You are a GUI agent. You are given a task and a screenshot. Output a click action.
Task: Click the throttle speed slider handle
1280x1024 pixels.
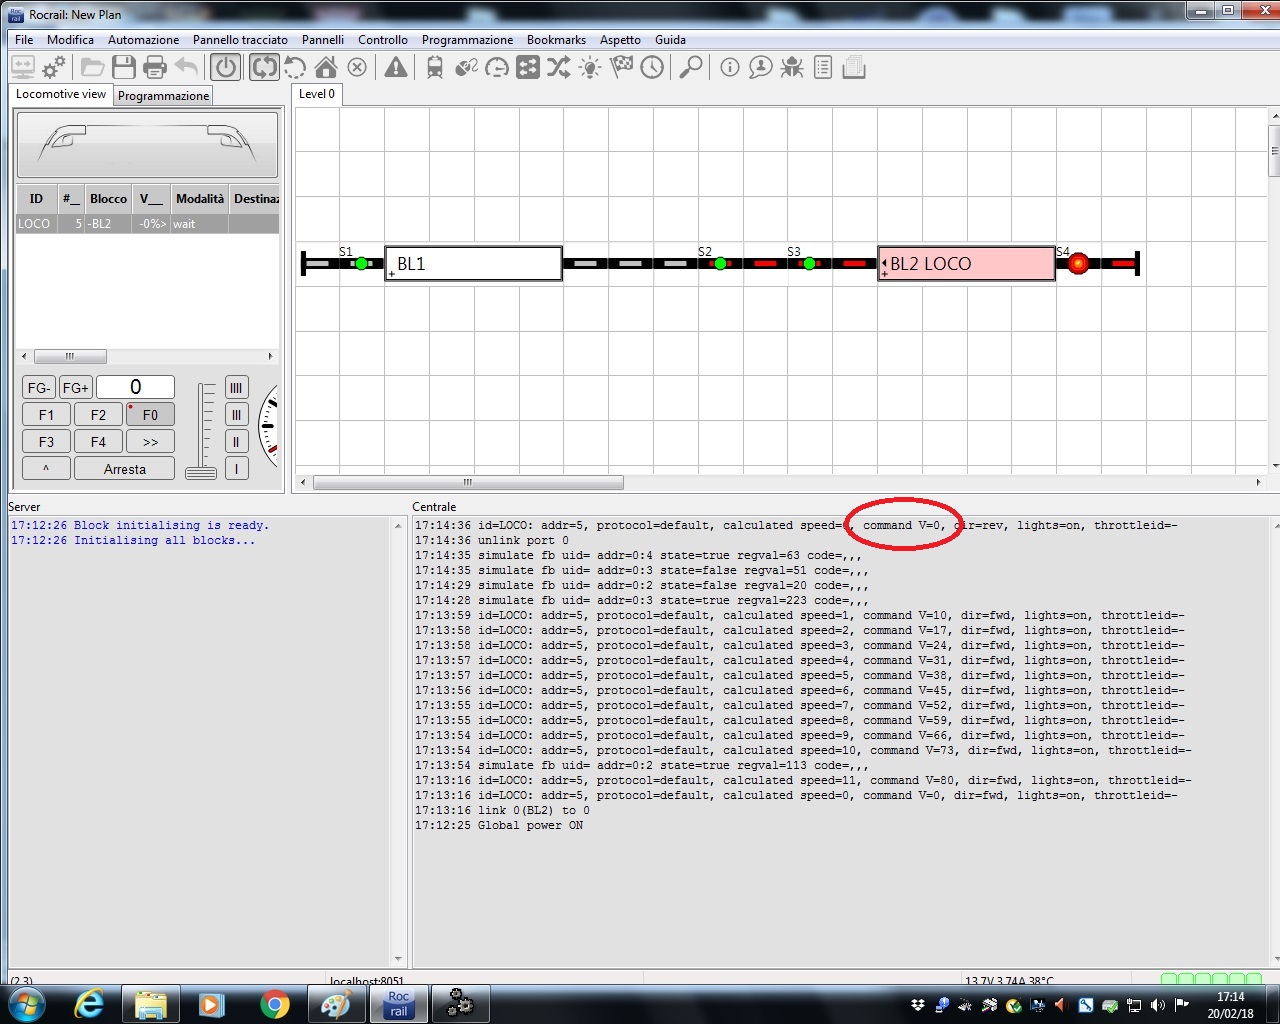(x=201, y=472)
